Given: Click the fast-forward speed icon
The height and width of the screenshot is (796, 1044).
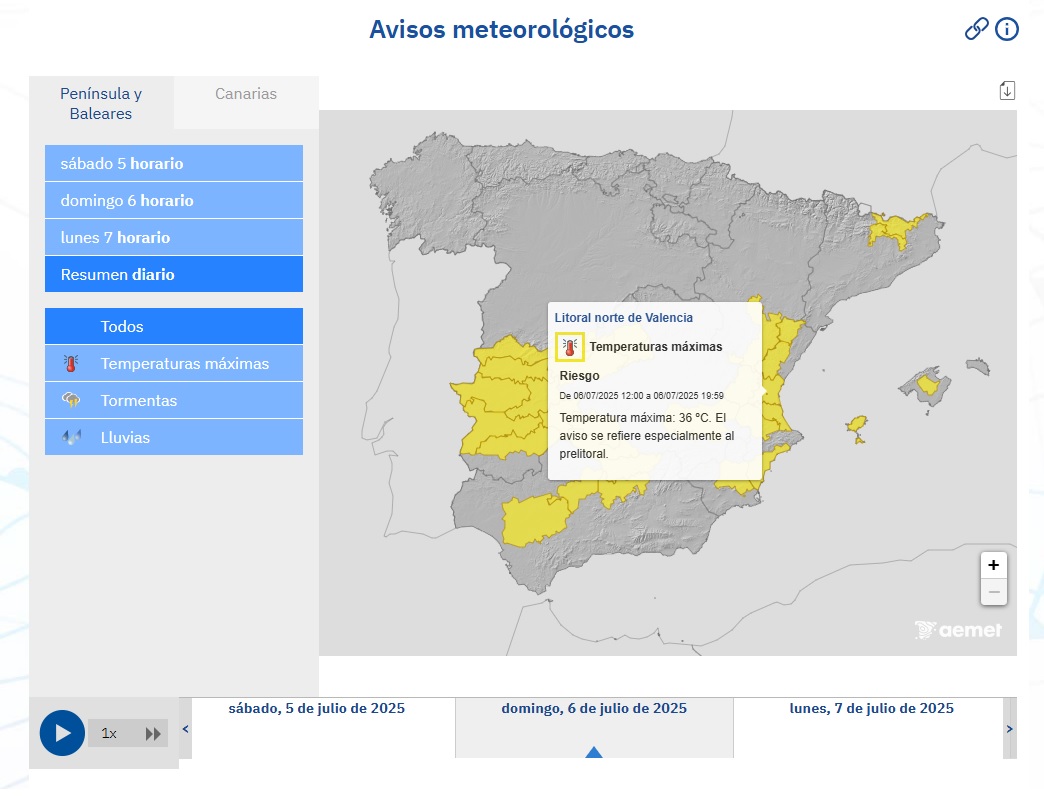Looking at the screenshot, I should point(153,733).
